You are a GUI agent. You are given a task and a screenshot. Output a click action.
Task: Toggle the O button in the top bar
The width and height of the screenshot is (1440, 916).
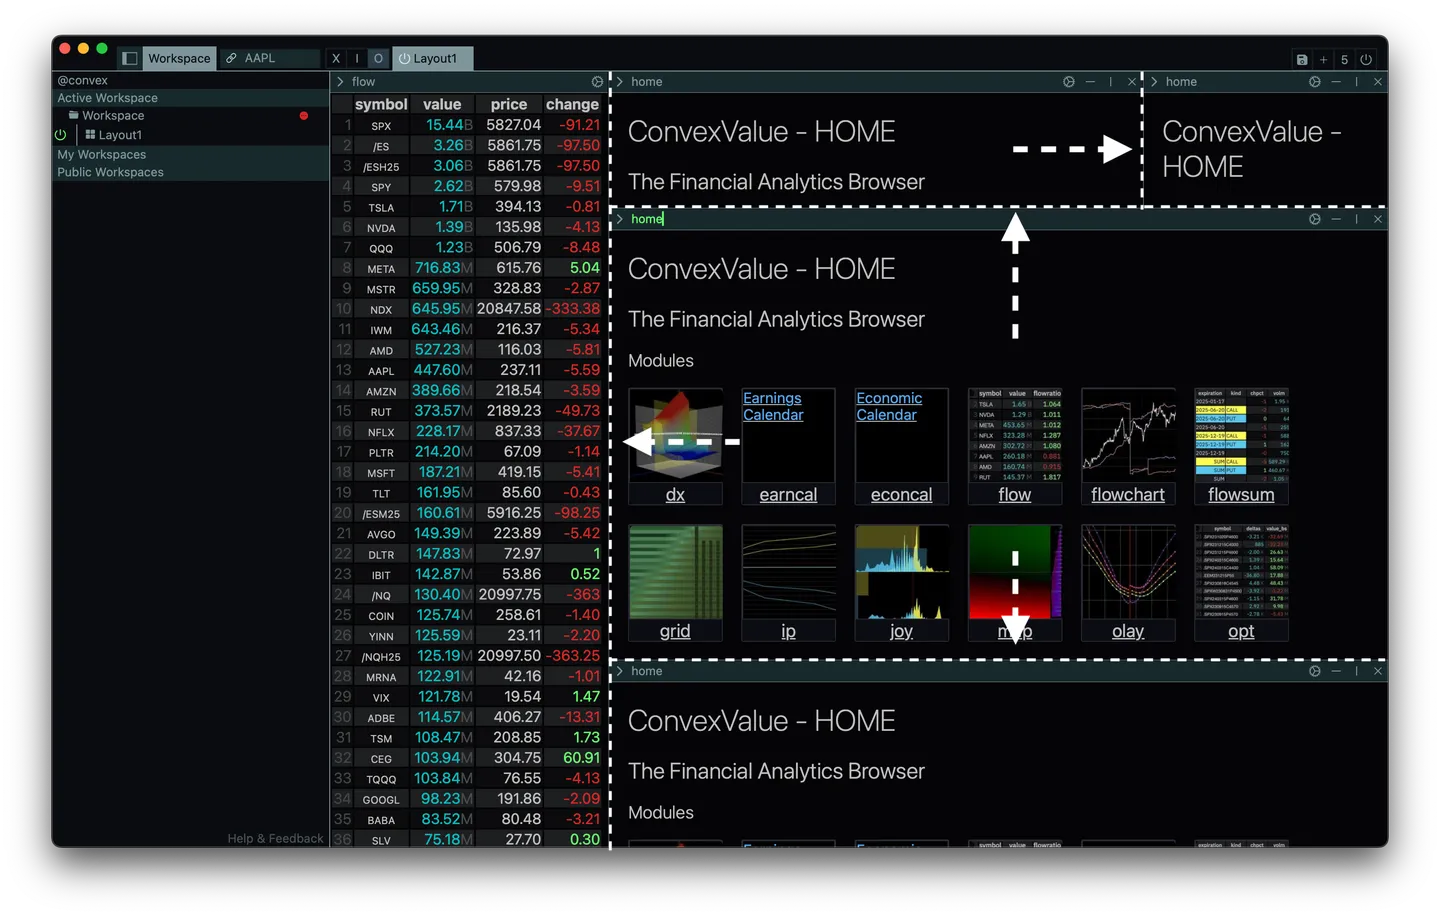378,59
